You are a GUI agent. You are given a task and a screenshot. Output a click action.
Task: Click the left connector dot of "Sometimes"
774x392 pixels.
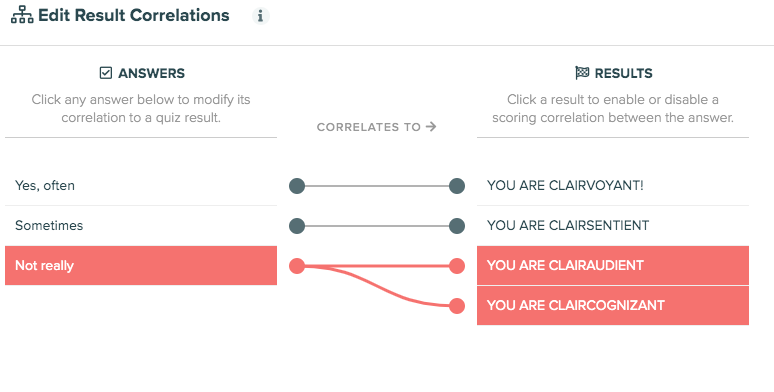tap(297, 226)
